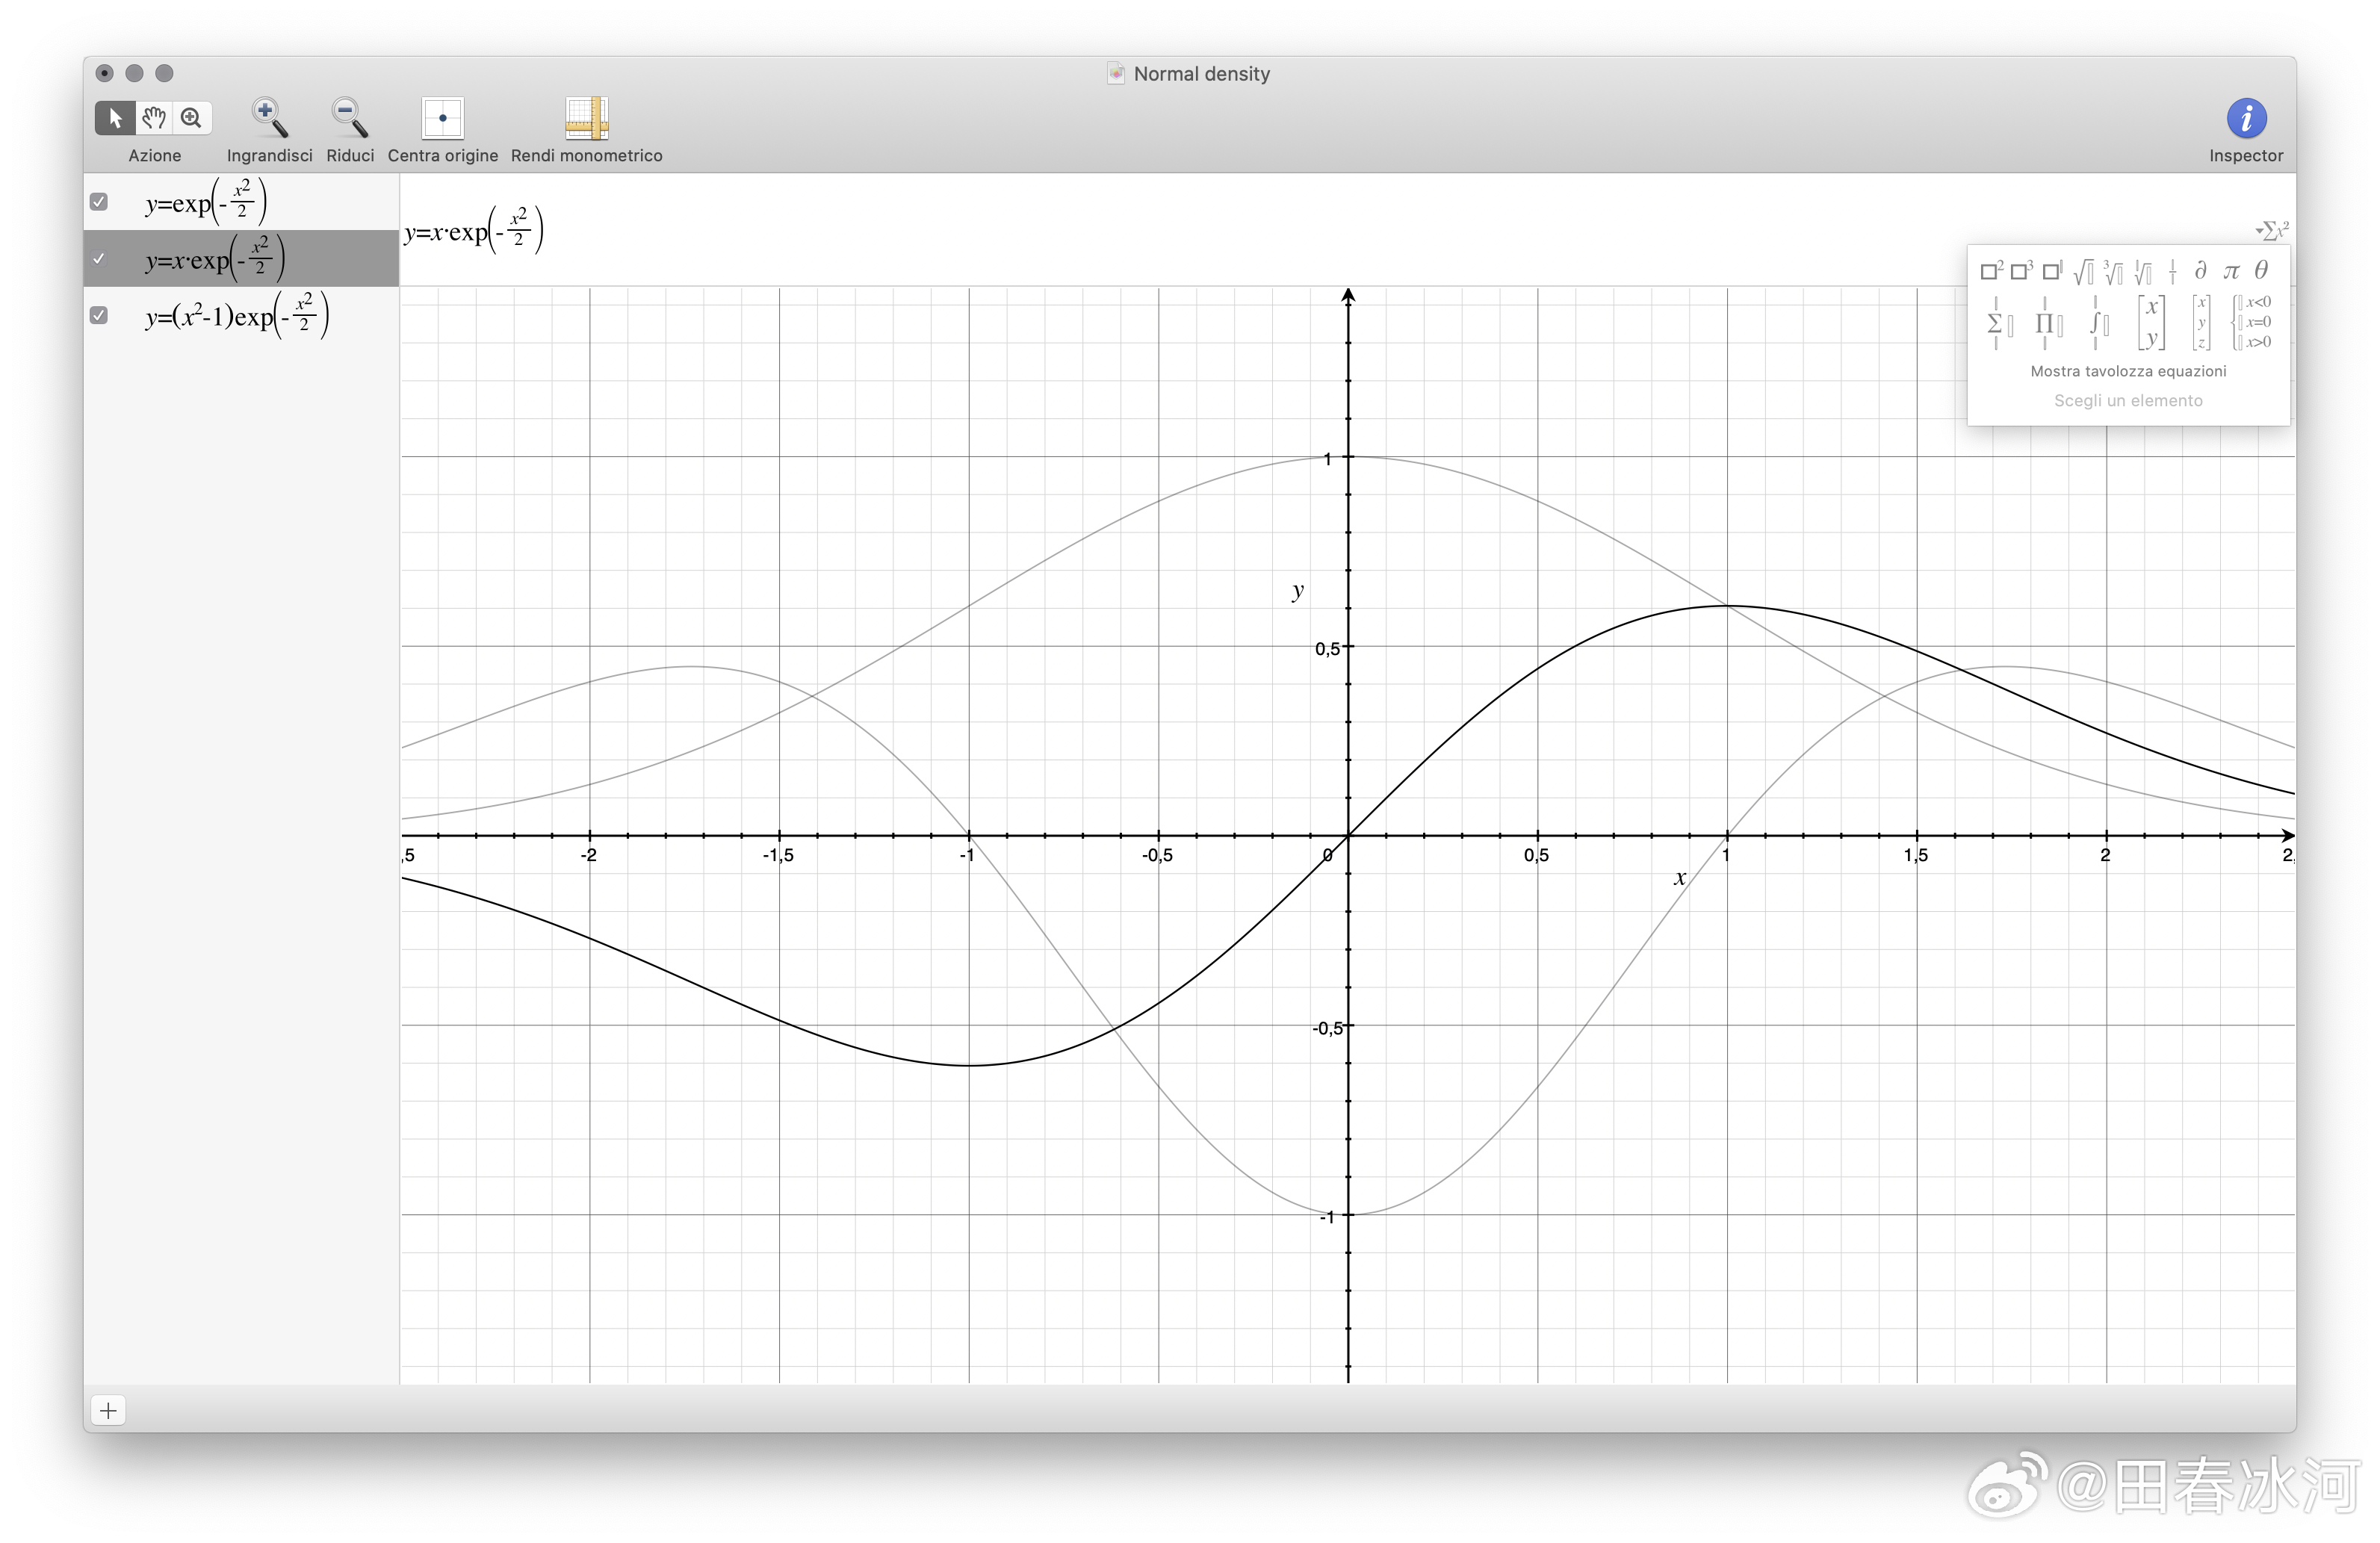Select the hand pan tool
The height and width of the screenshot is (1543, 2380).
pos(153,118)
